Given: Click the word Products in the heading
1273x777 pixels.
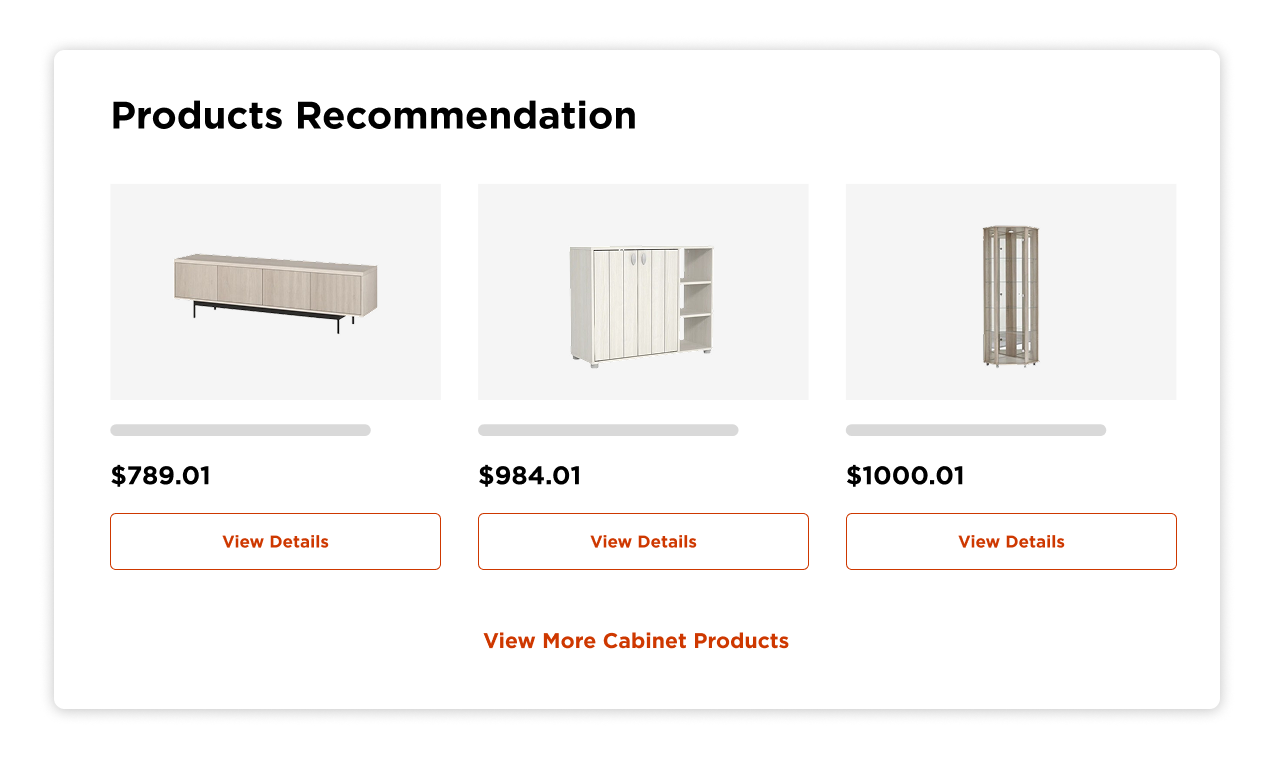Looking at the screenshot, I should [x=197, y=116].
